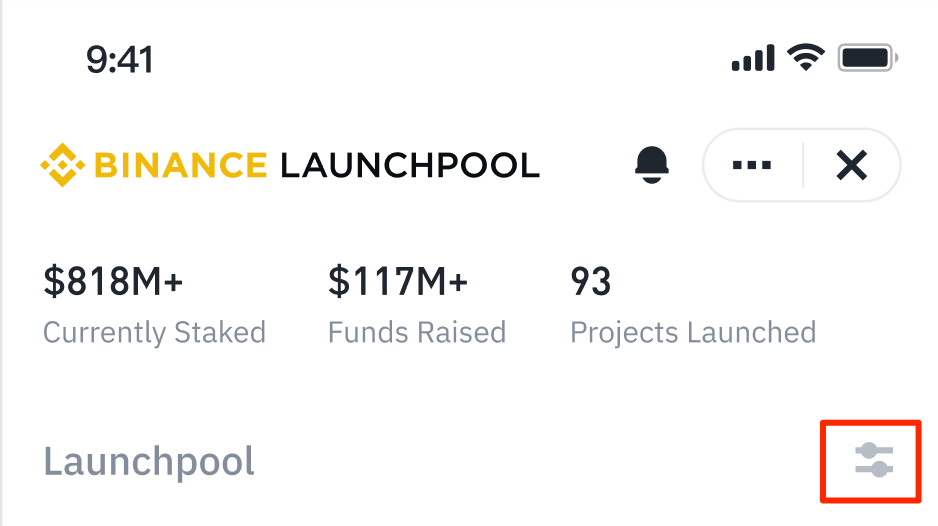The image size is (938, 526).
Task: Tap the Launchpool filter settings icon
Action: pos(873,460)
